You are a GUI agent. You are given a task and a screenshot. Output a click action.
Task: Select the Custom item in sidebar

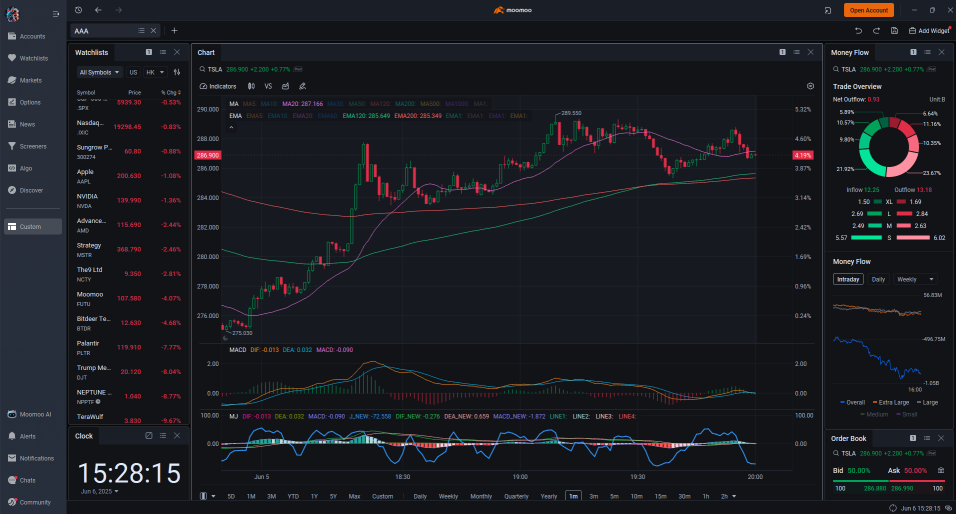coord(33,227)
